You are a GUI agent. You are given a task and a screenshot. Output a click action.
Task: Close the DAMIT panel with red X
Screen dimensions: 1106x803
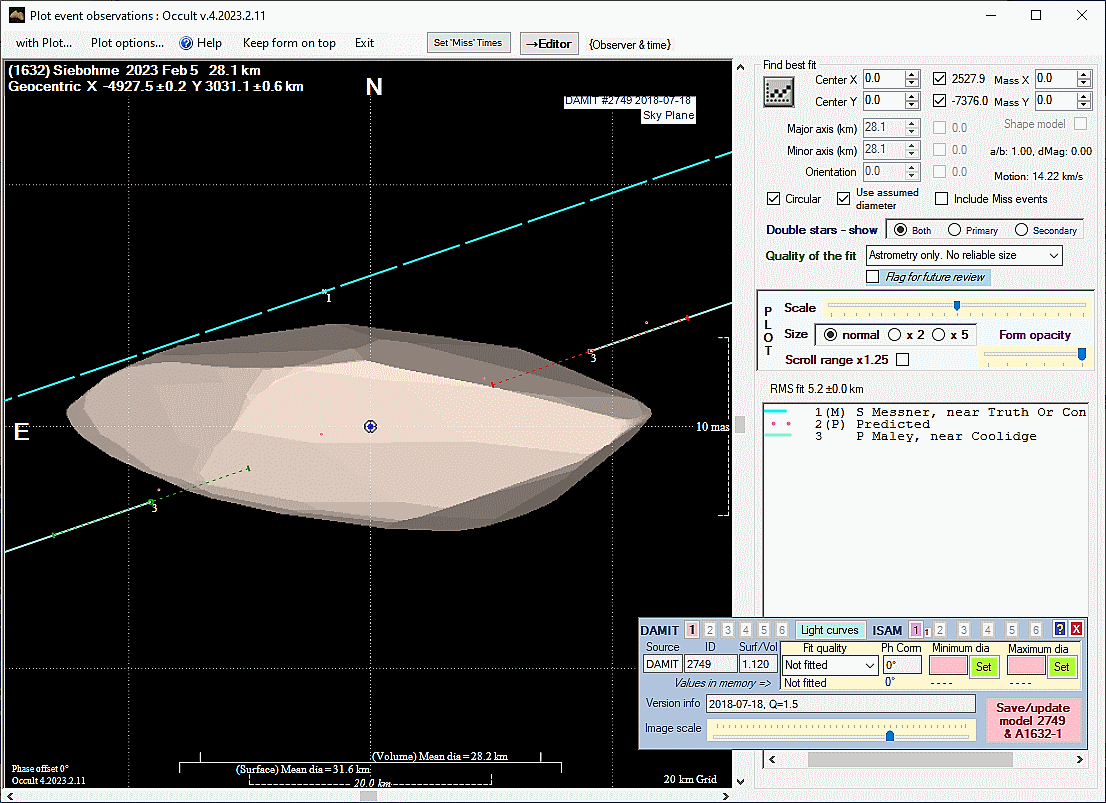(x=1076, y=630)
